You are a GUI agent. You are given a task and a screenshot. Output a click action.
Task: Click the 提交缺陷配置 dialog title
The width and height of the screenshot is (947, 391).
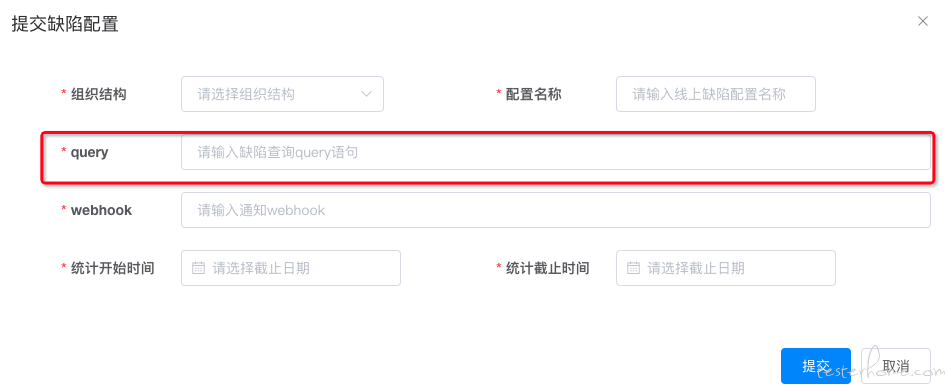coord(65,24)
